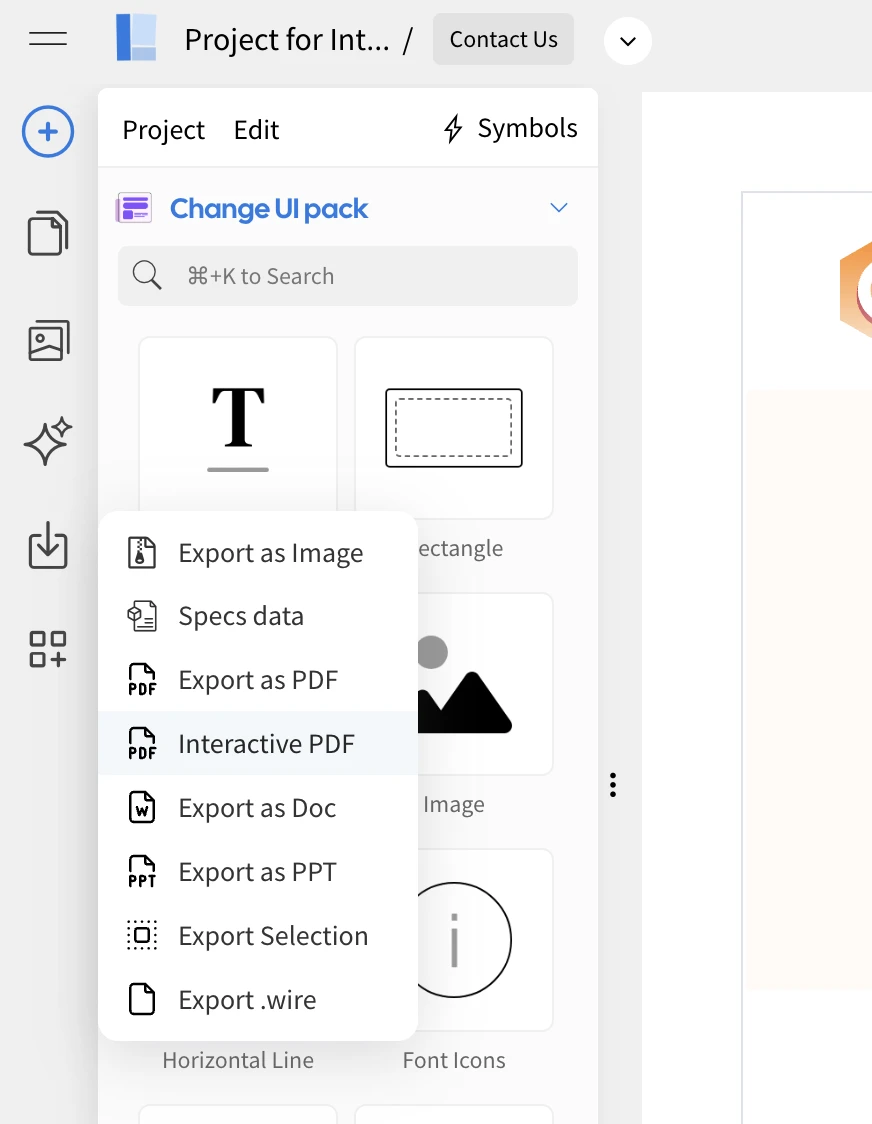872x1124 pixels.
Task: Select the AI sparkle tool
Action: [x=47, y=440]
